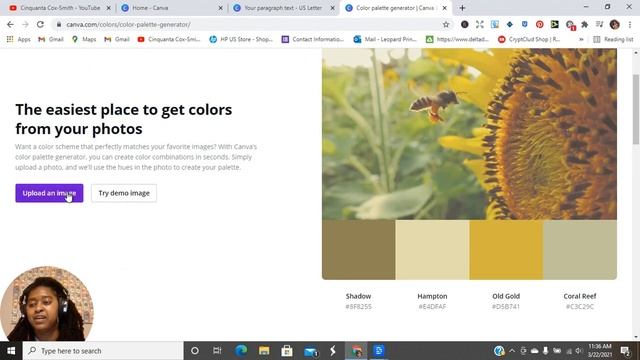640x360 pixels.
Task: Open the Contact Information bookmark
Action: [313, 39]
